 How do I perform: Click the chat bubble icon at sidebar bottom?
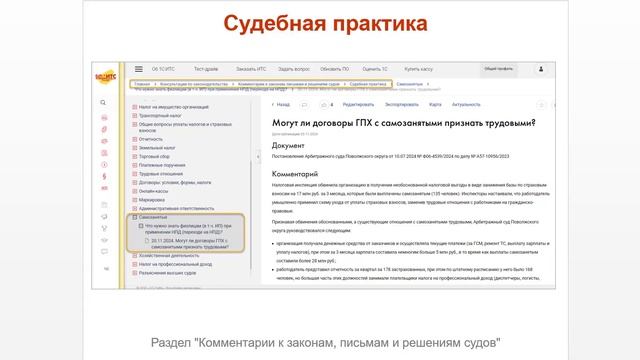pyautogui.click(x=104, y=251)
